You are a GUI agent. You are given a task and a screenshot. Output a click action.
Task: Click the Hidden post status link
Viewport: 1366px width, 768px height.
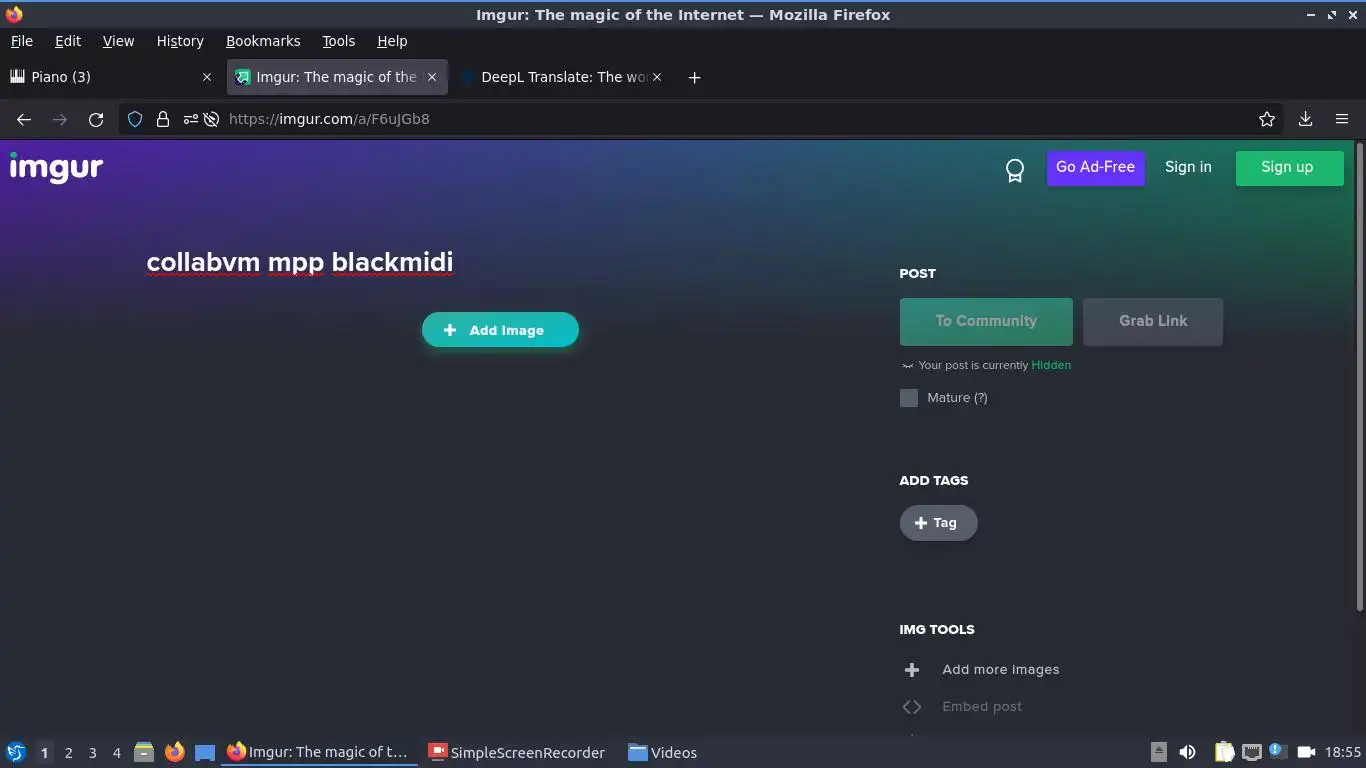1051,365
